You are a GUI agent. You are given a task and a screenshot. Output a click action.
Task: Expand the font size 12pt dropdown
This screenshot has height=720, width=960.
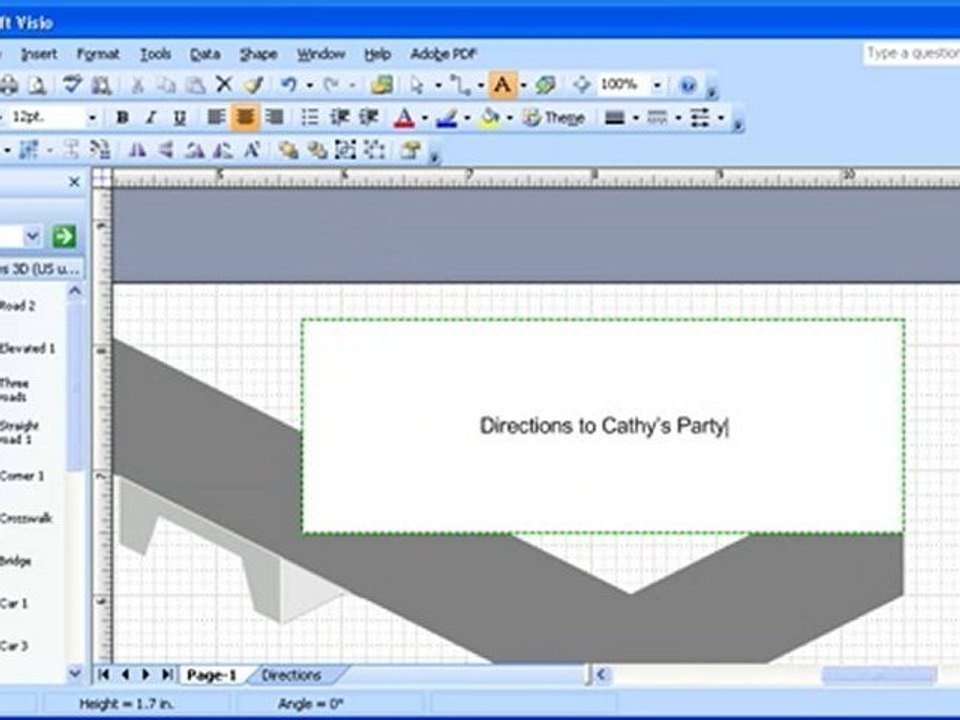pyautogui.click(x=92, y=117)
